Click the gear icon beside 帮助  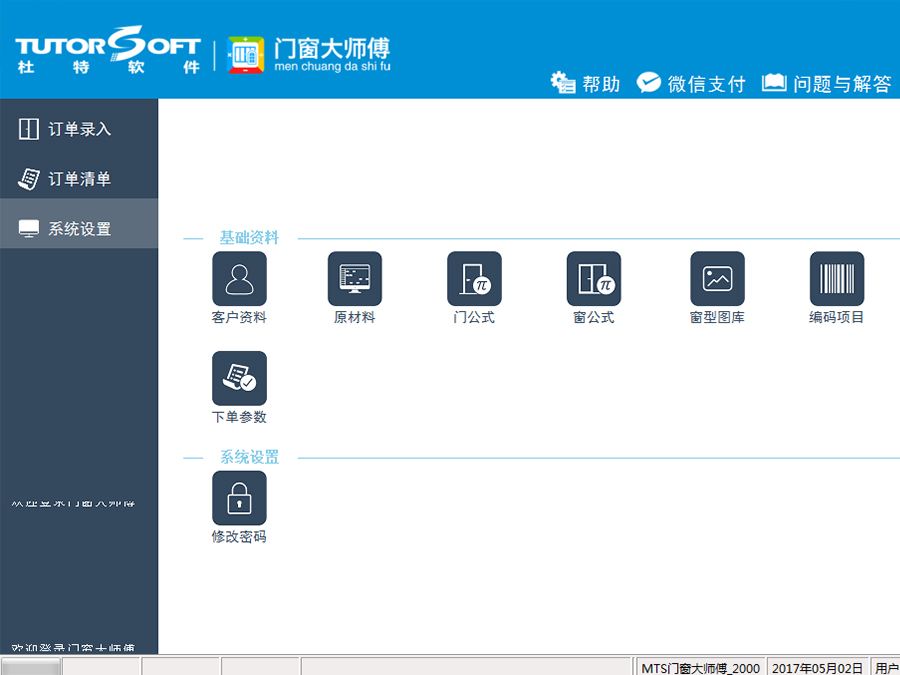click(x=562, y=83)
